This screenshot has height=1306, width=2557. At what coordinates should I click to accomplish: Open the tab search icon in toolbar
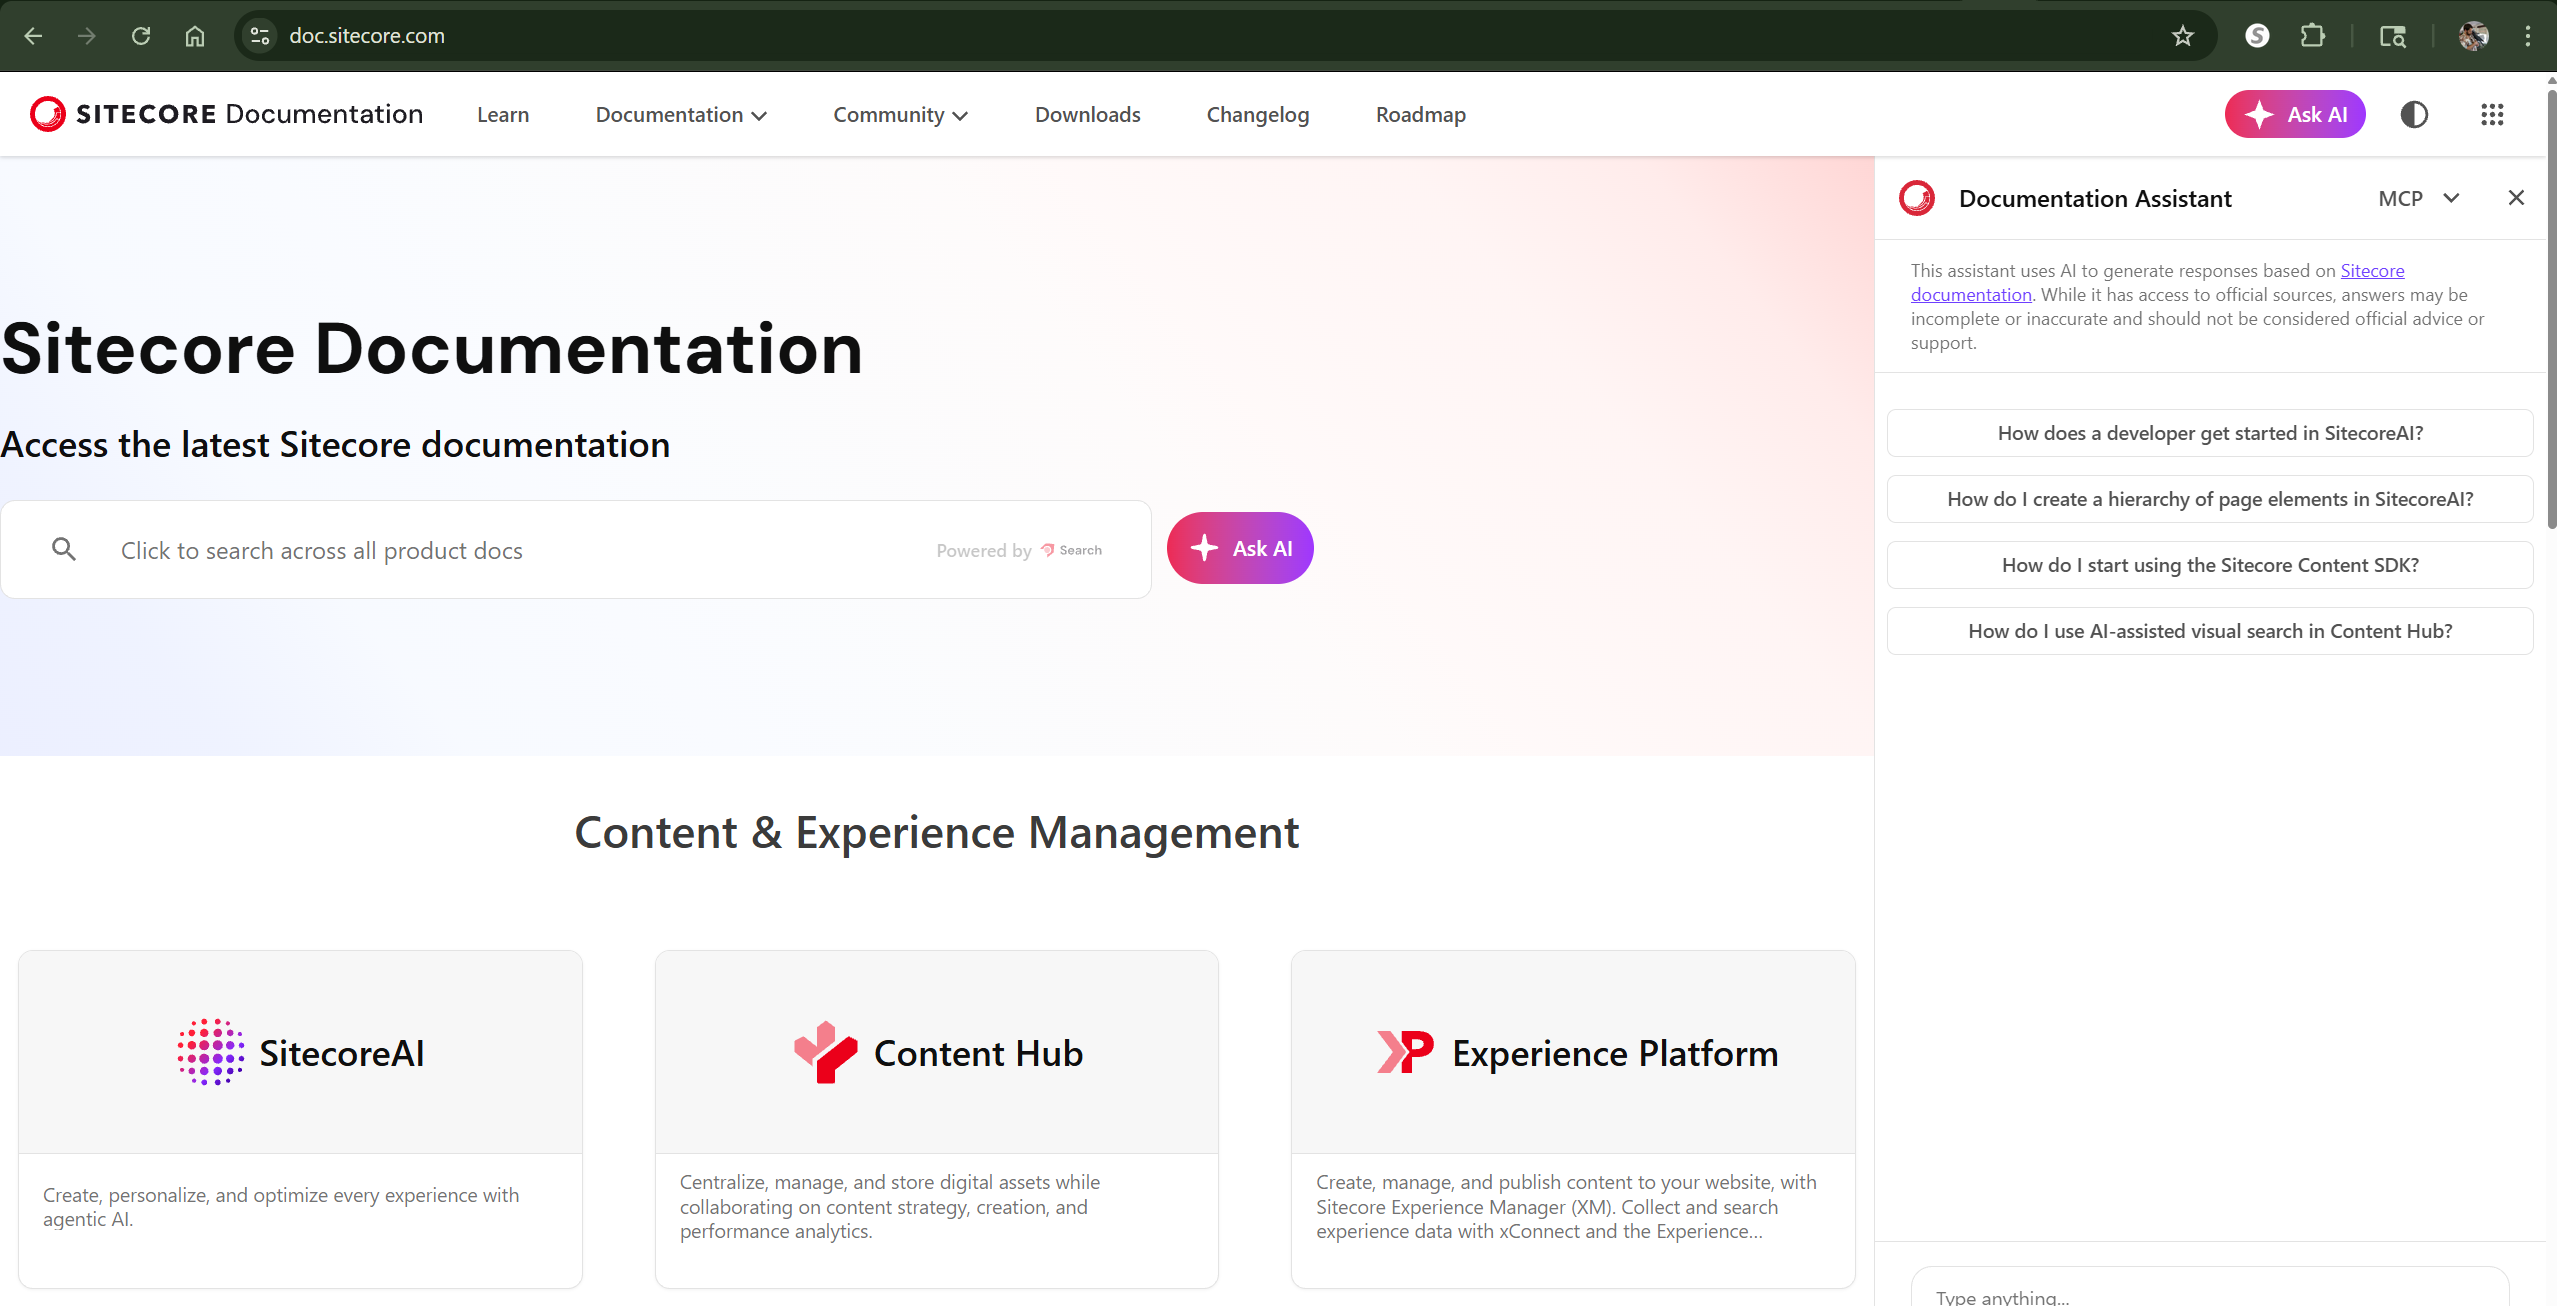[x=2393, y=36]
